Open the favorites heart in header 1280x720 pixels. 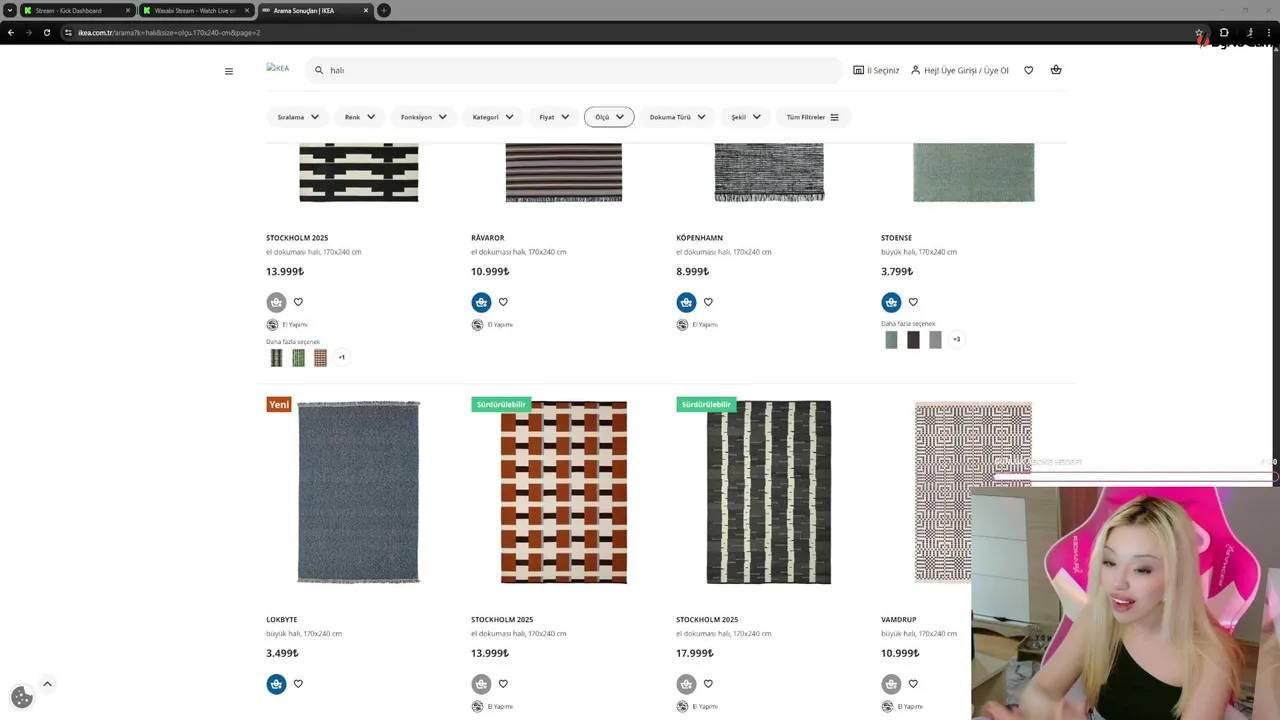click(1028, 70)
